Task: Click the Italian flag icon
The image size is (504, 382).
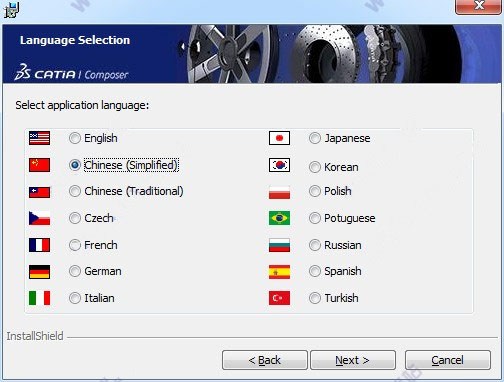Action: click(x=39, y=298)
